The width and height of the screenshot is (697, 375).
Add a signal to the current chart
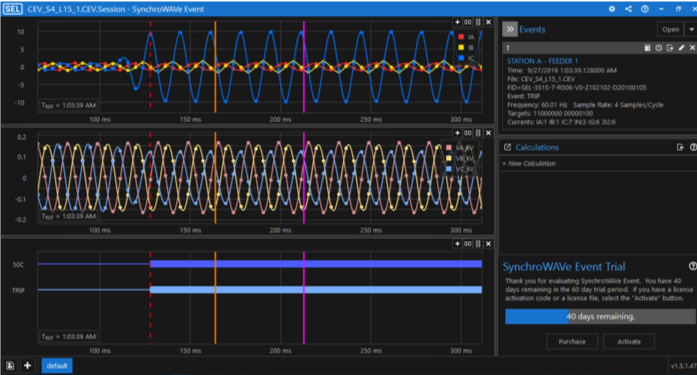pyautogui.click(x=457, y=22)
